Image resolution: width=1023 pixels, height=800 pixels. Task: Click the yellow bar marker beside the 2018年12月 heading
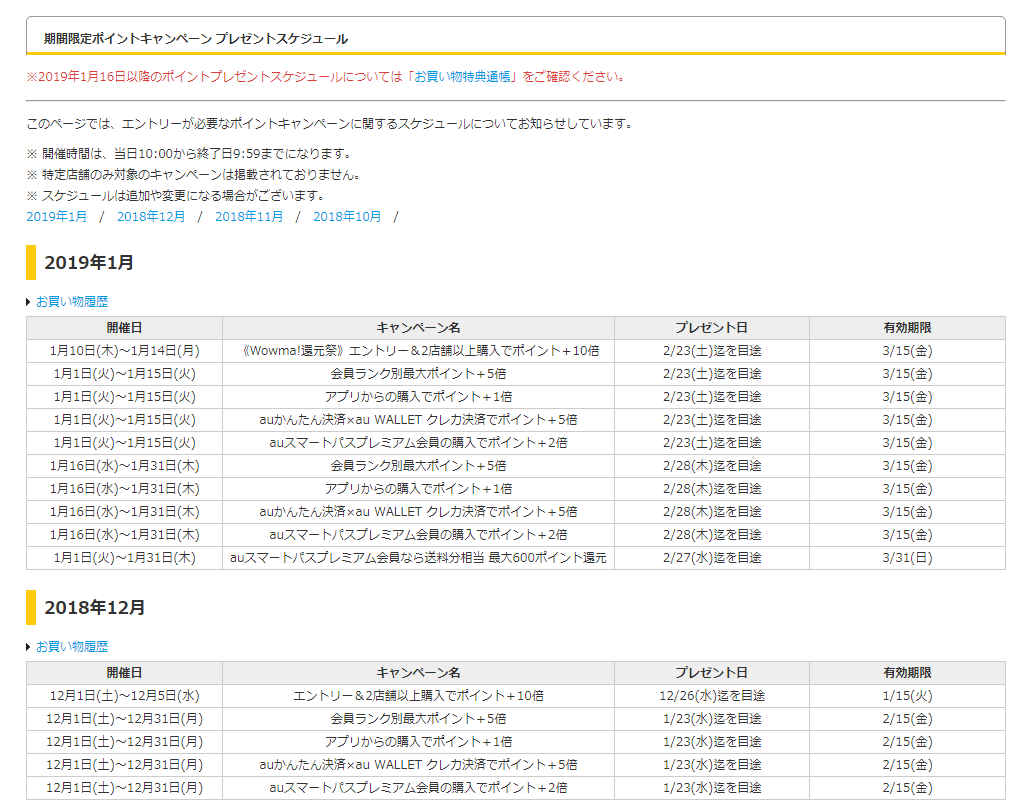click(31, 608)
